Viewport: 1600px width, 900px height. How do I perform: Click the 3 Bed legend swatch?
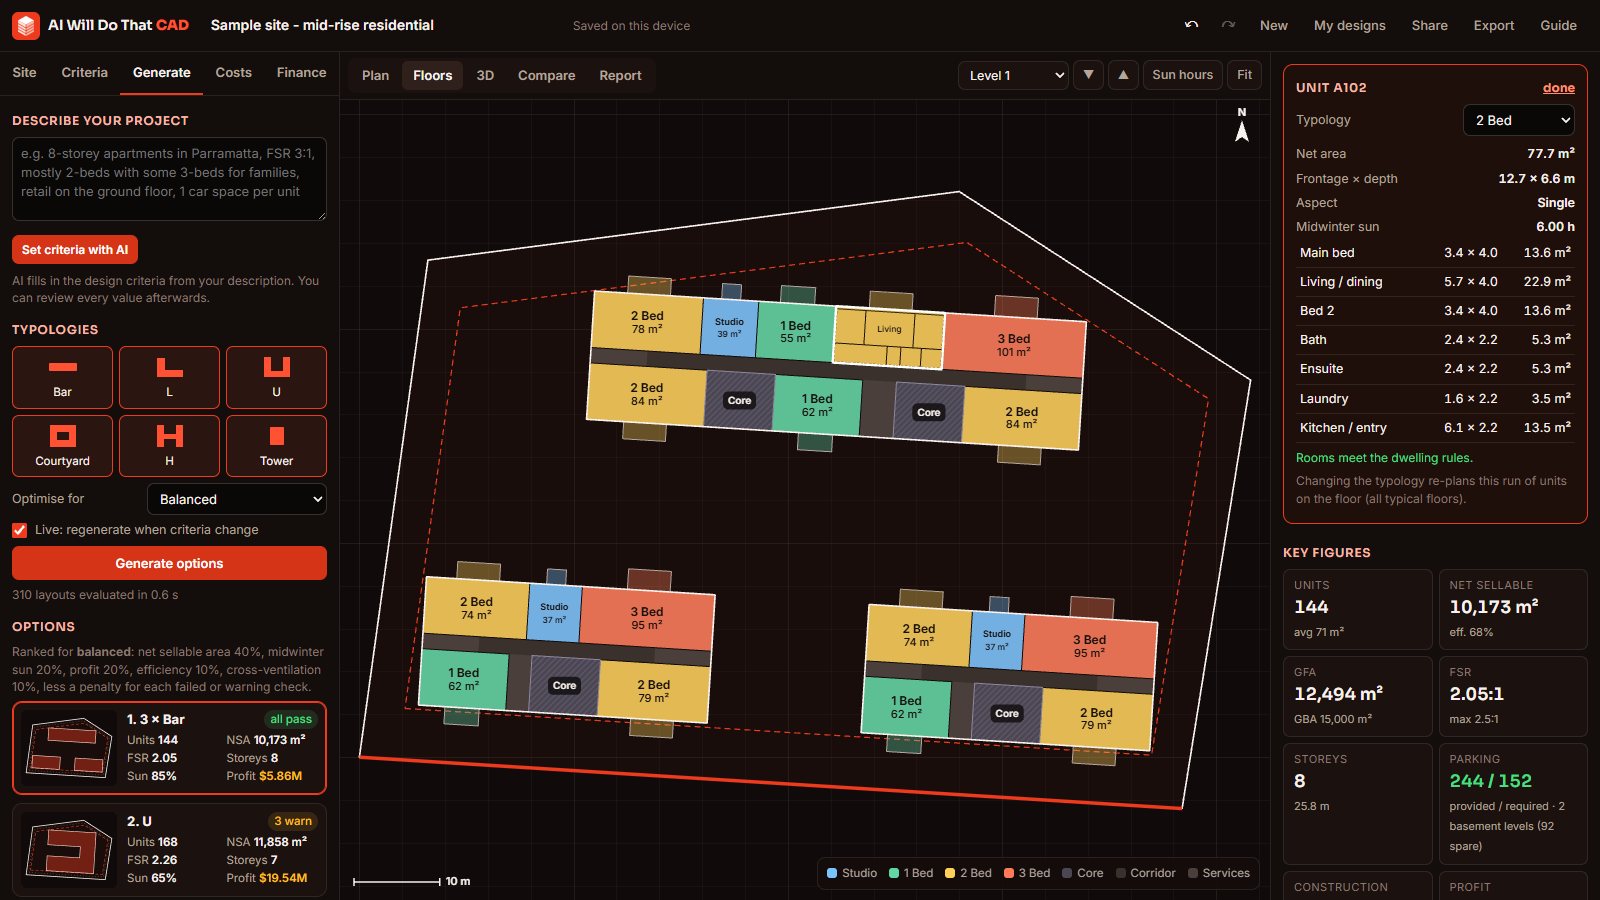[1009, 873]
